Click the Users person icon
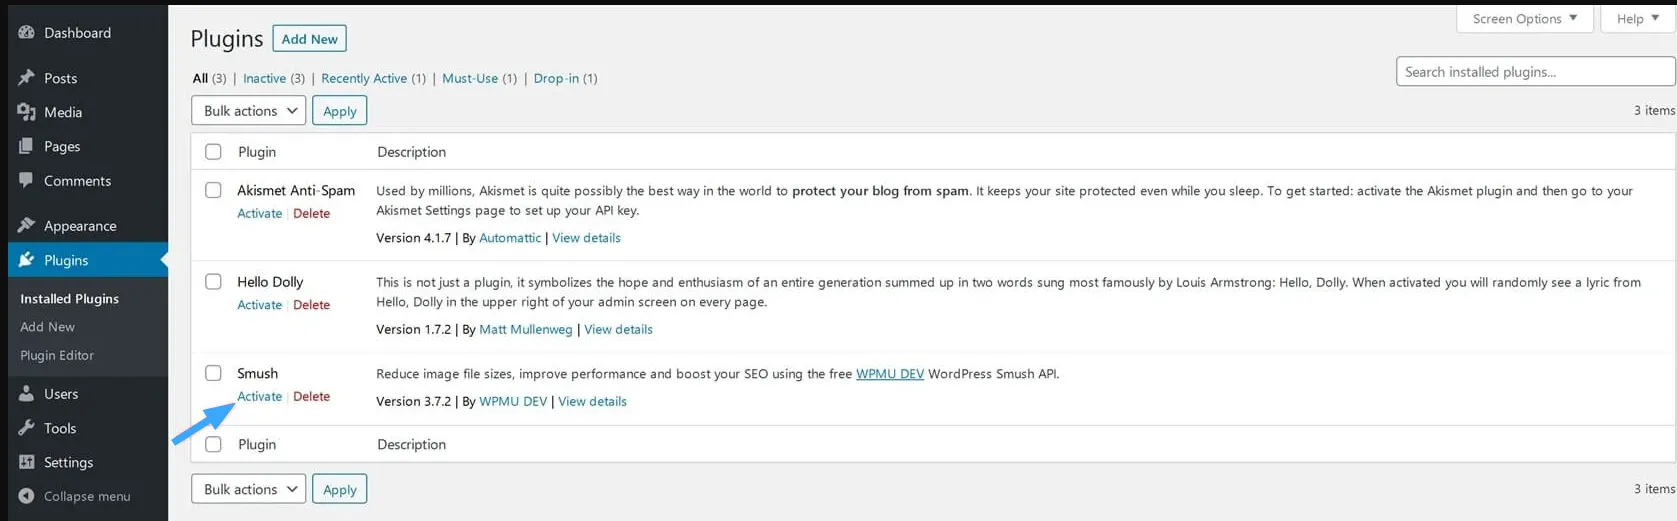Viewport: 1677px width, 521px height. click(27, 394)
